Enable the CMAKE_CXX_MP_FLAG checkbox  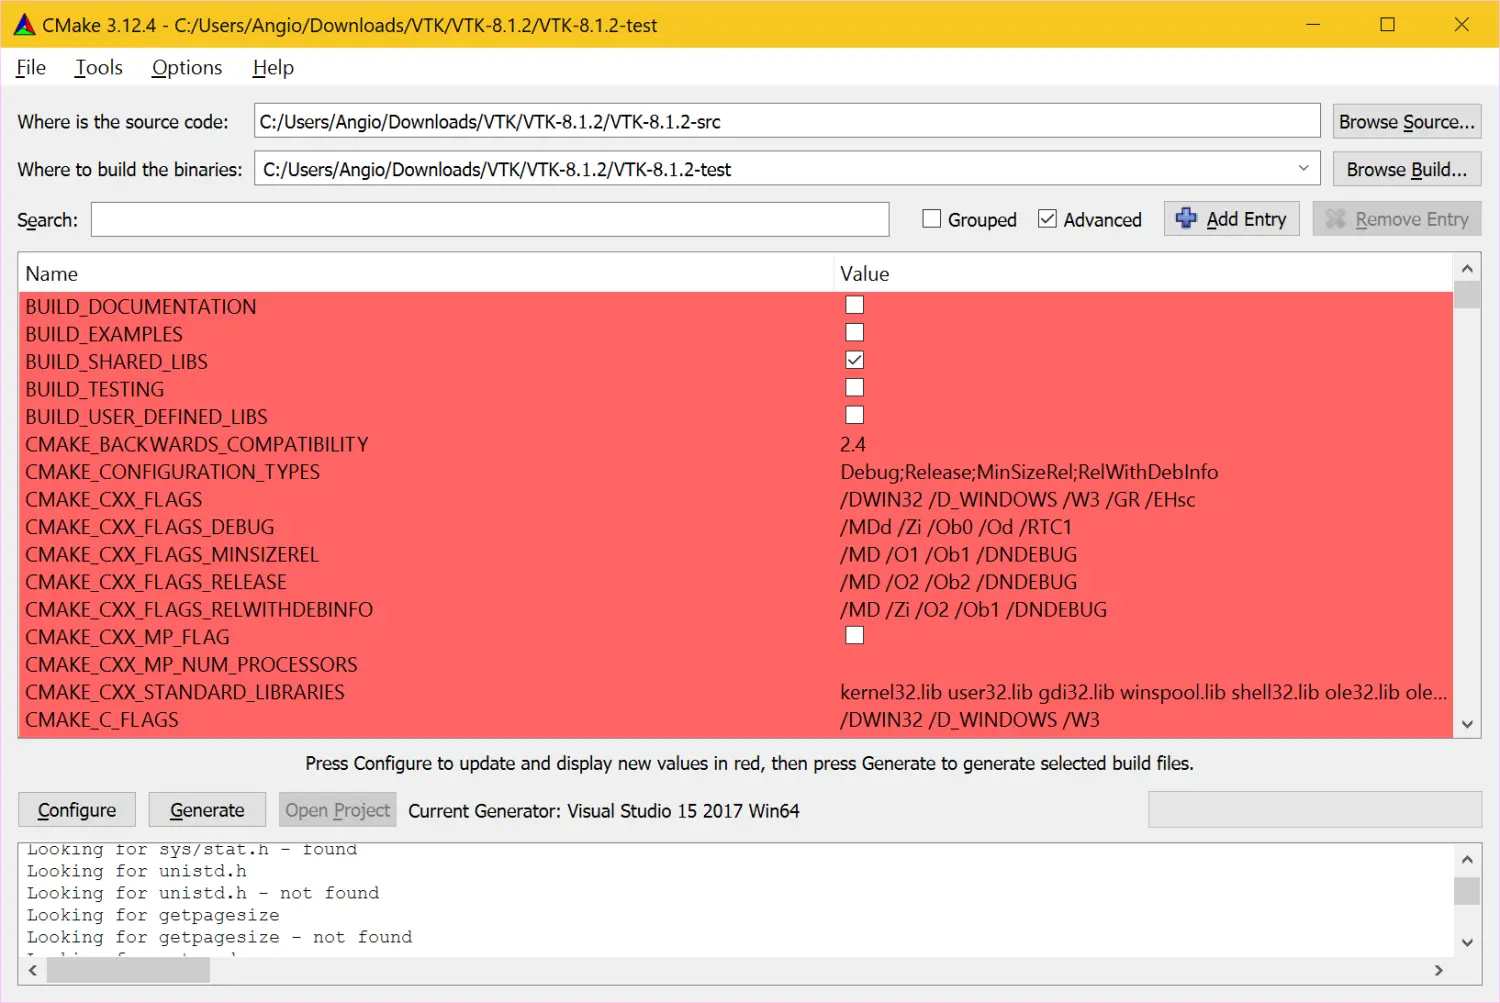coord(854,635)
